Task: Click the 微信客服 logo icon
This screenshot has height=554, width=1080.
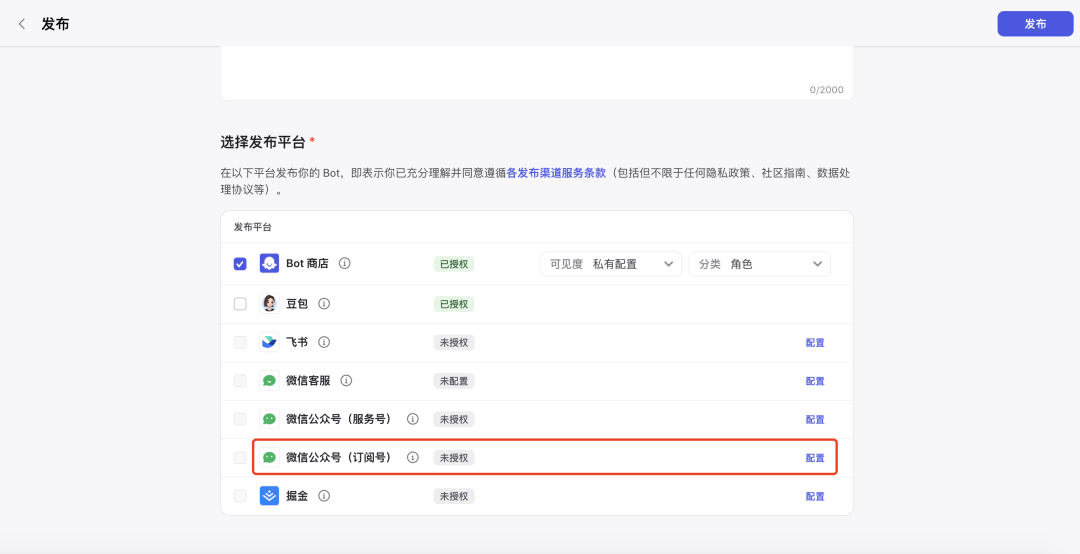Action: click(269, 380)
